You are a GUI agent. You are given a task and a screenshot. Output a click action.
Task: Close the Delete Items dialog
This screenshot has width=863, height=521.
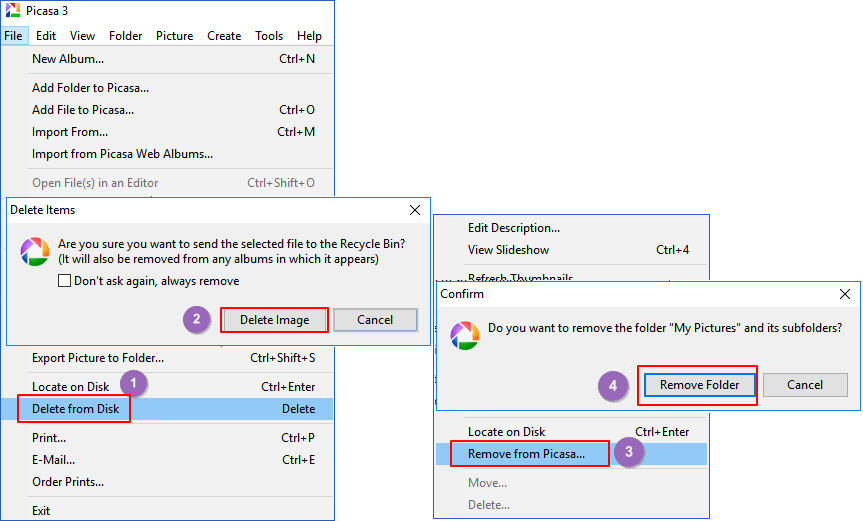click(415, 210)
